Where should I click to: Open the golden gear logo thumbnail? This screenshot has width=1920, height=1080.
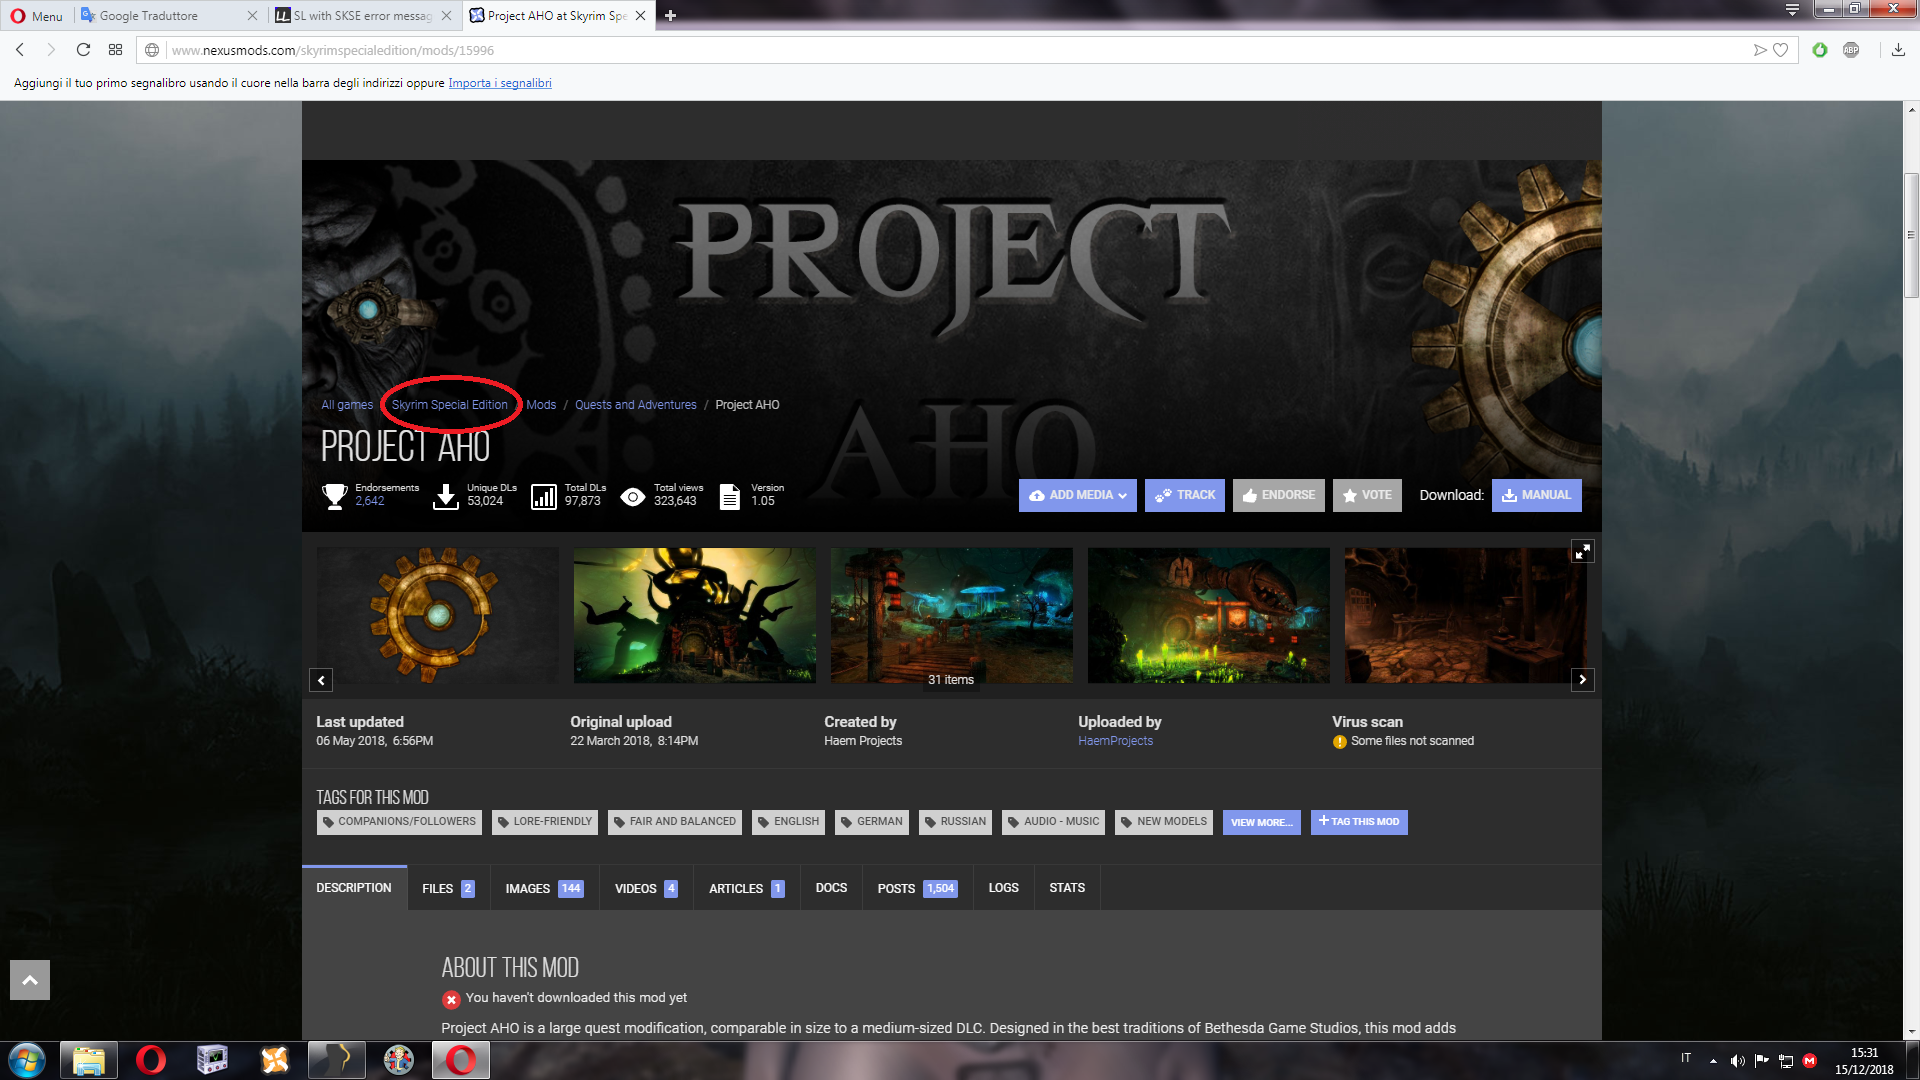(x=437, y=615)
